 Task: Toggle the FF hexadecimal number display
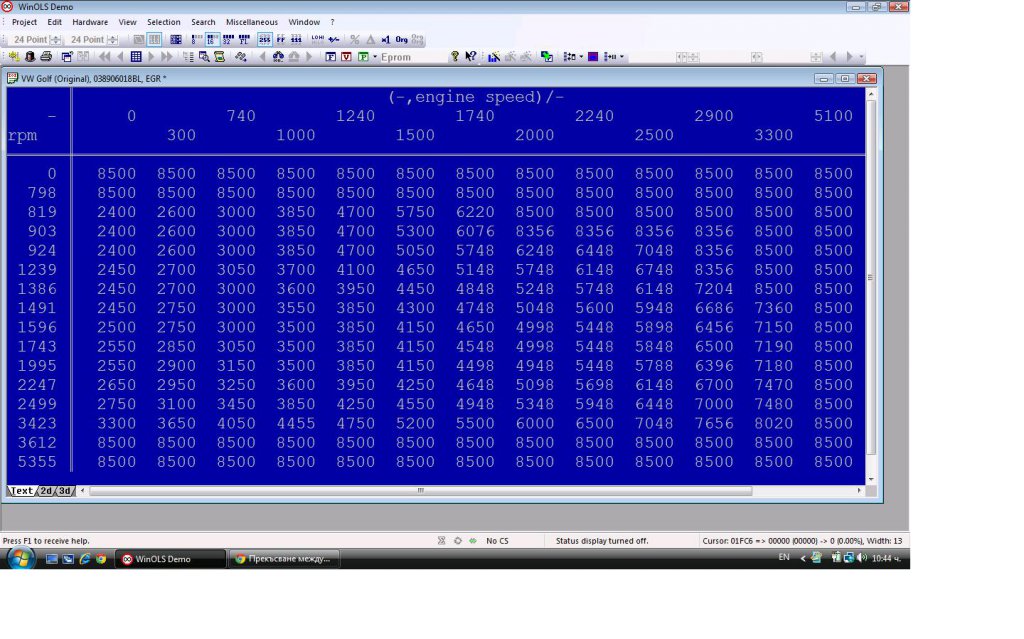point(280,40)
